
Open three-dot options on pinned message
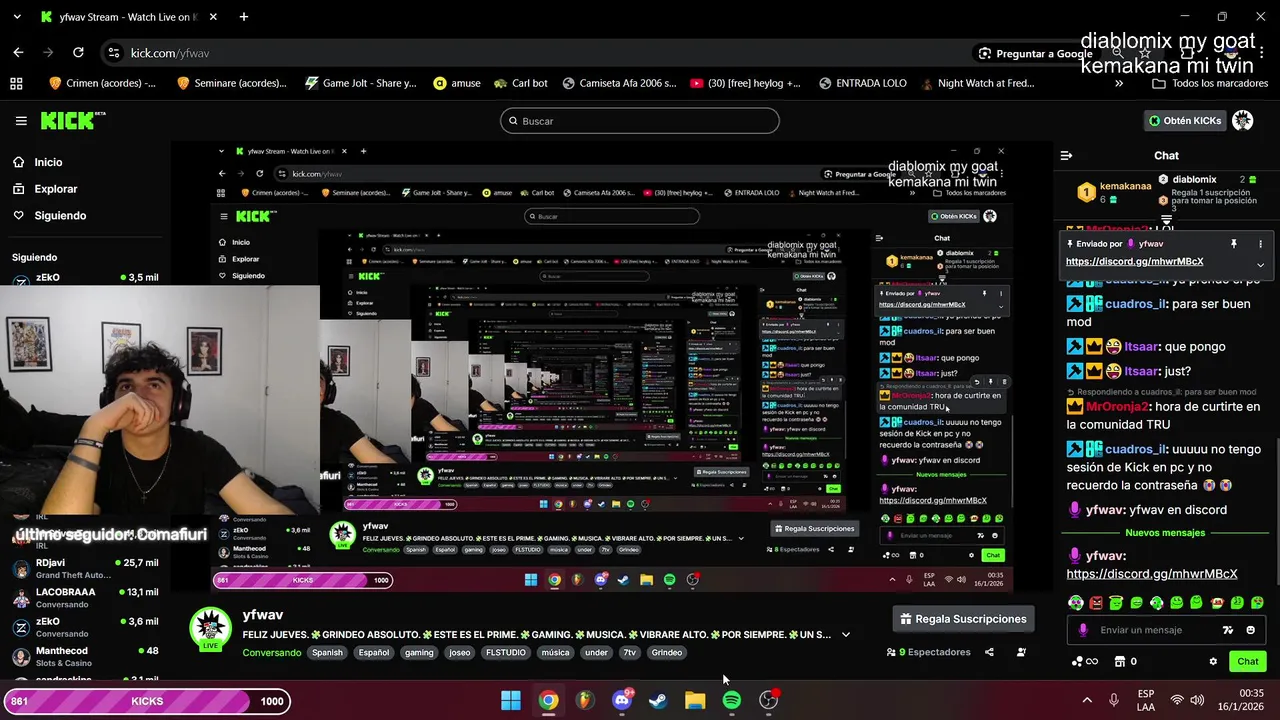pyautogui.click(x=1260, y=244)
